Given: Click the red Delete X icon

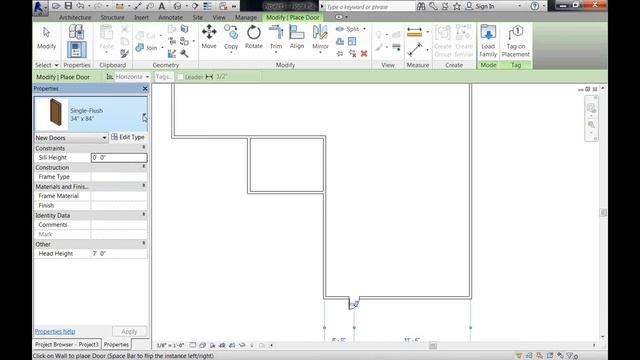Looking at the screenshot, I should (364, 53).
